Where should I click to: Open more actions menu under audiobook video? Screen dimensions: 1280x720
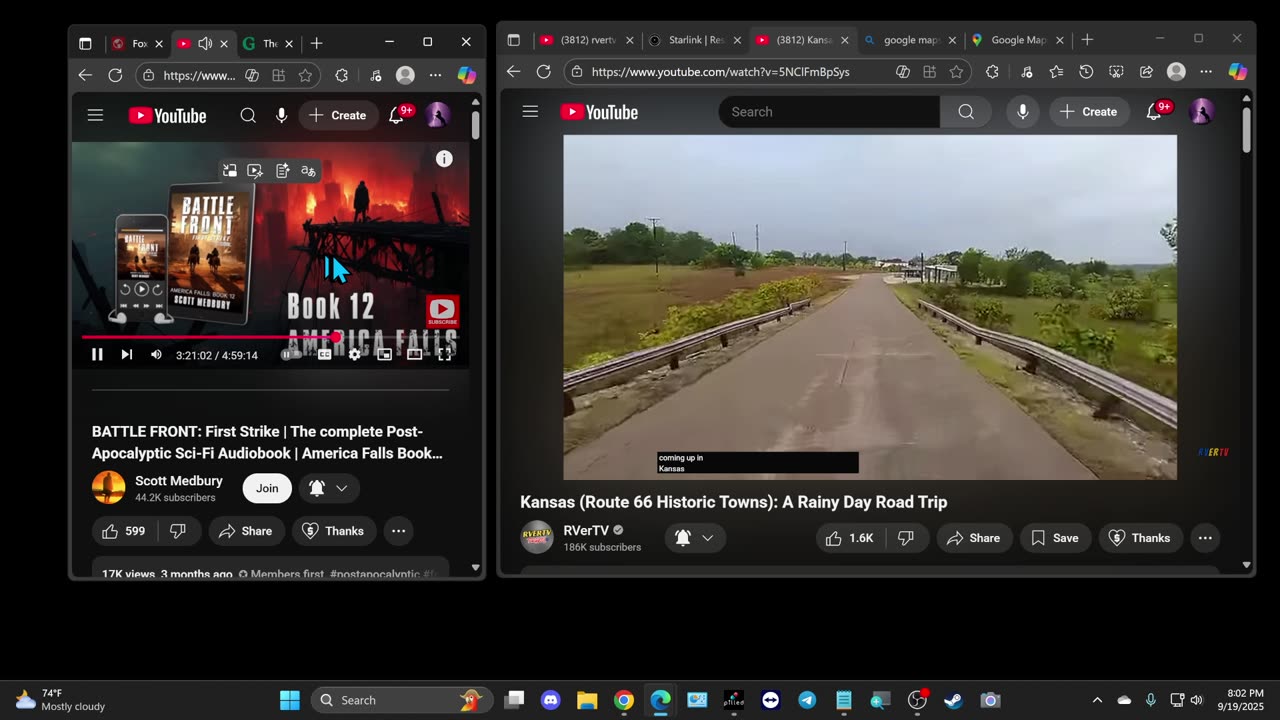(x=398, y=531)
